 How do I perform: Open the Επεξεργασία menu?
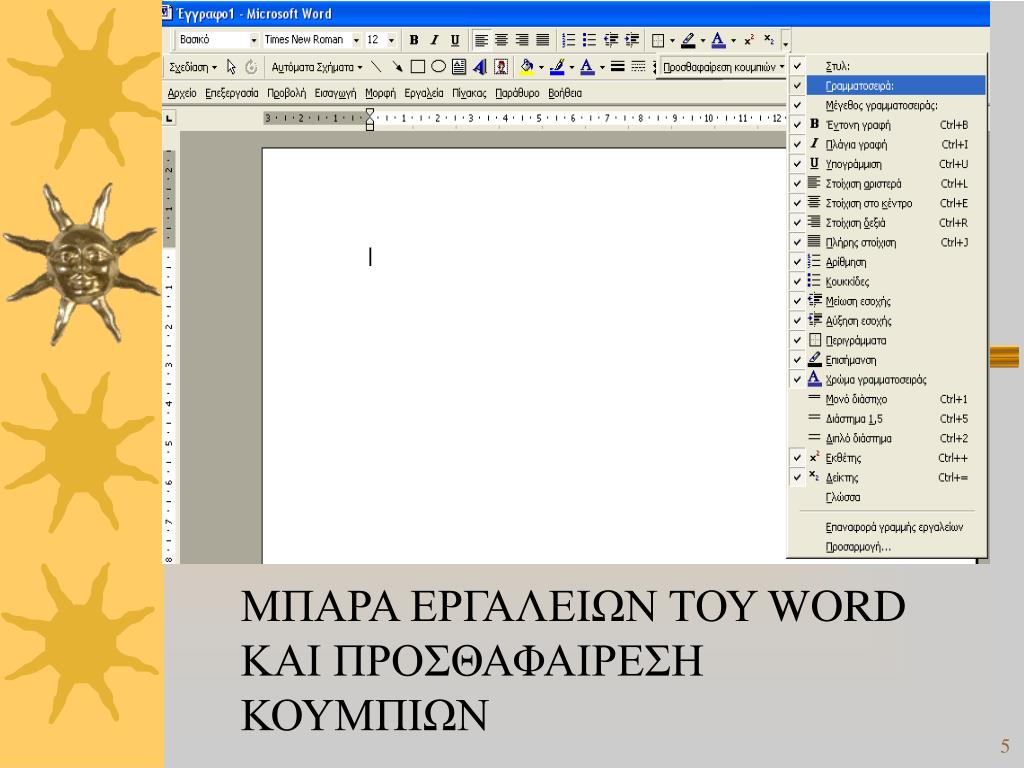(x=232, y=93)
